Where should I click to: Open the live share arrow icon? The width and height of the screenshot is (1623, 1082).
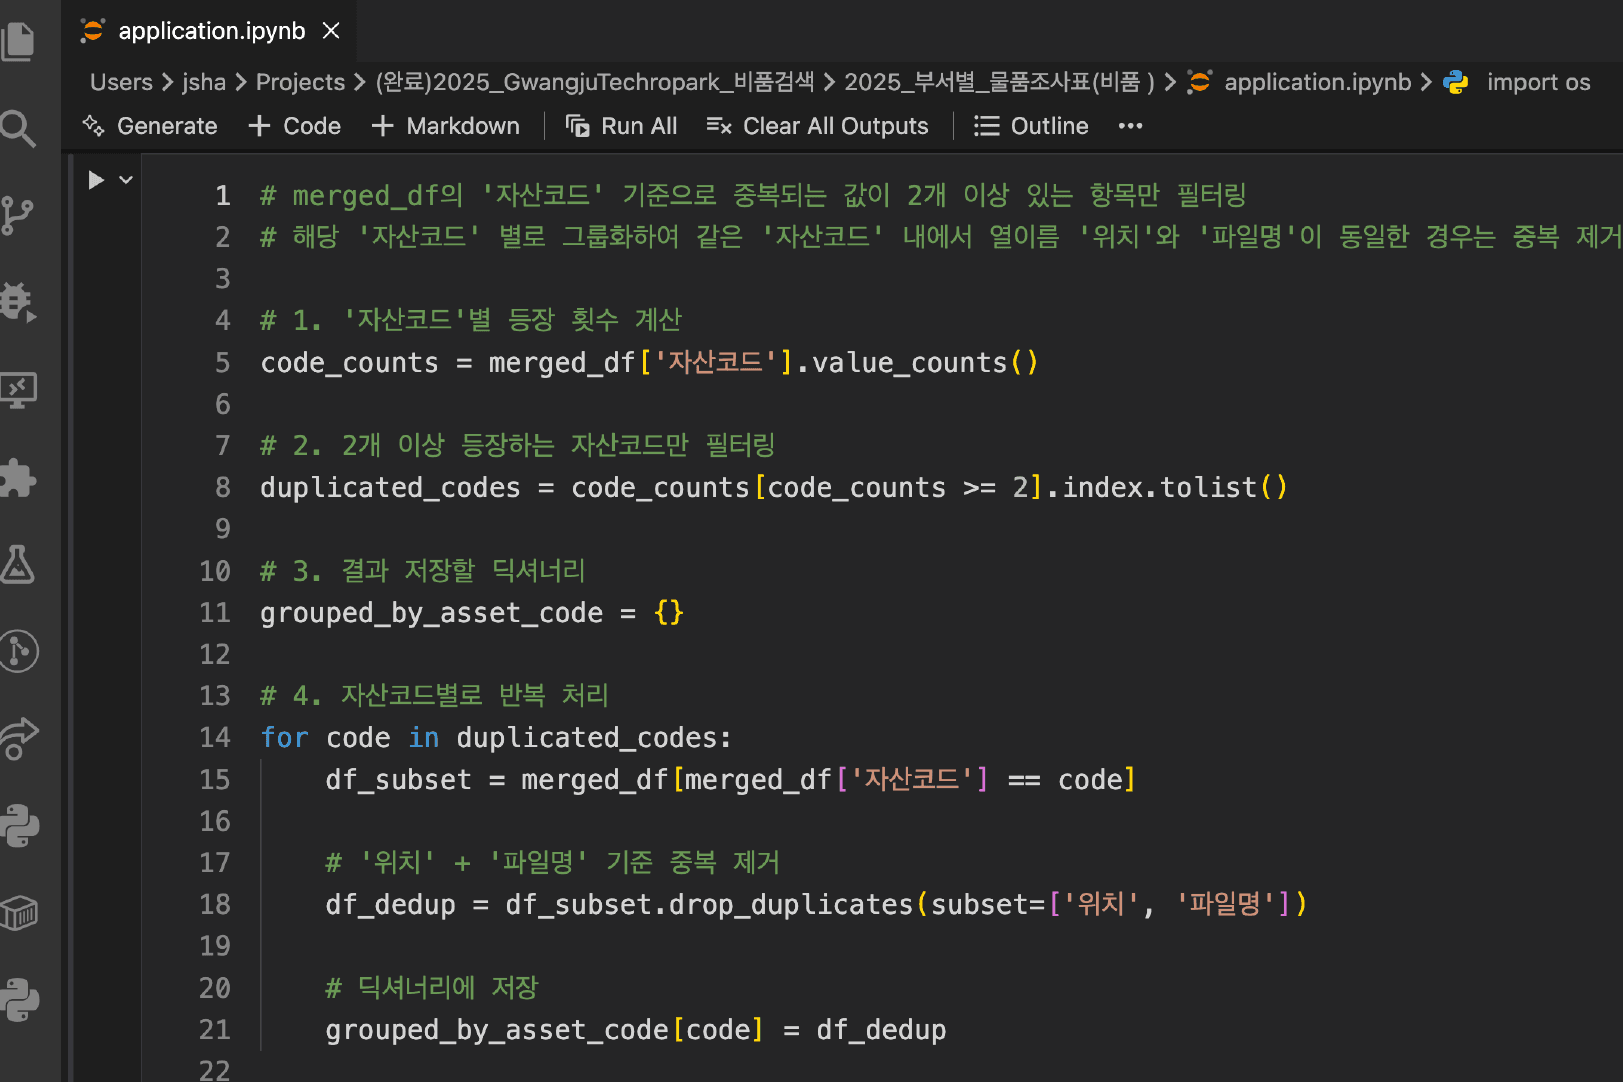coord(18,739)
